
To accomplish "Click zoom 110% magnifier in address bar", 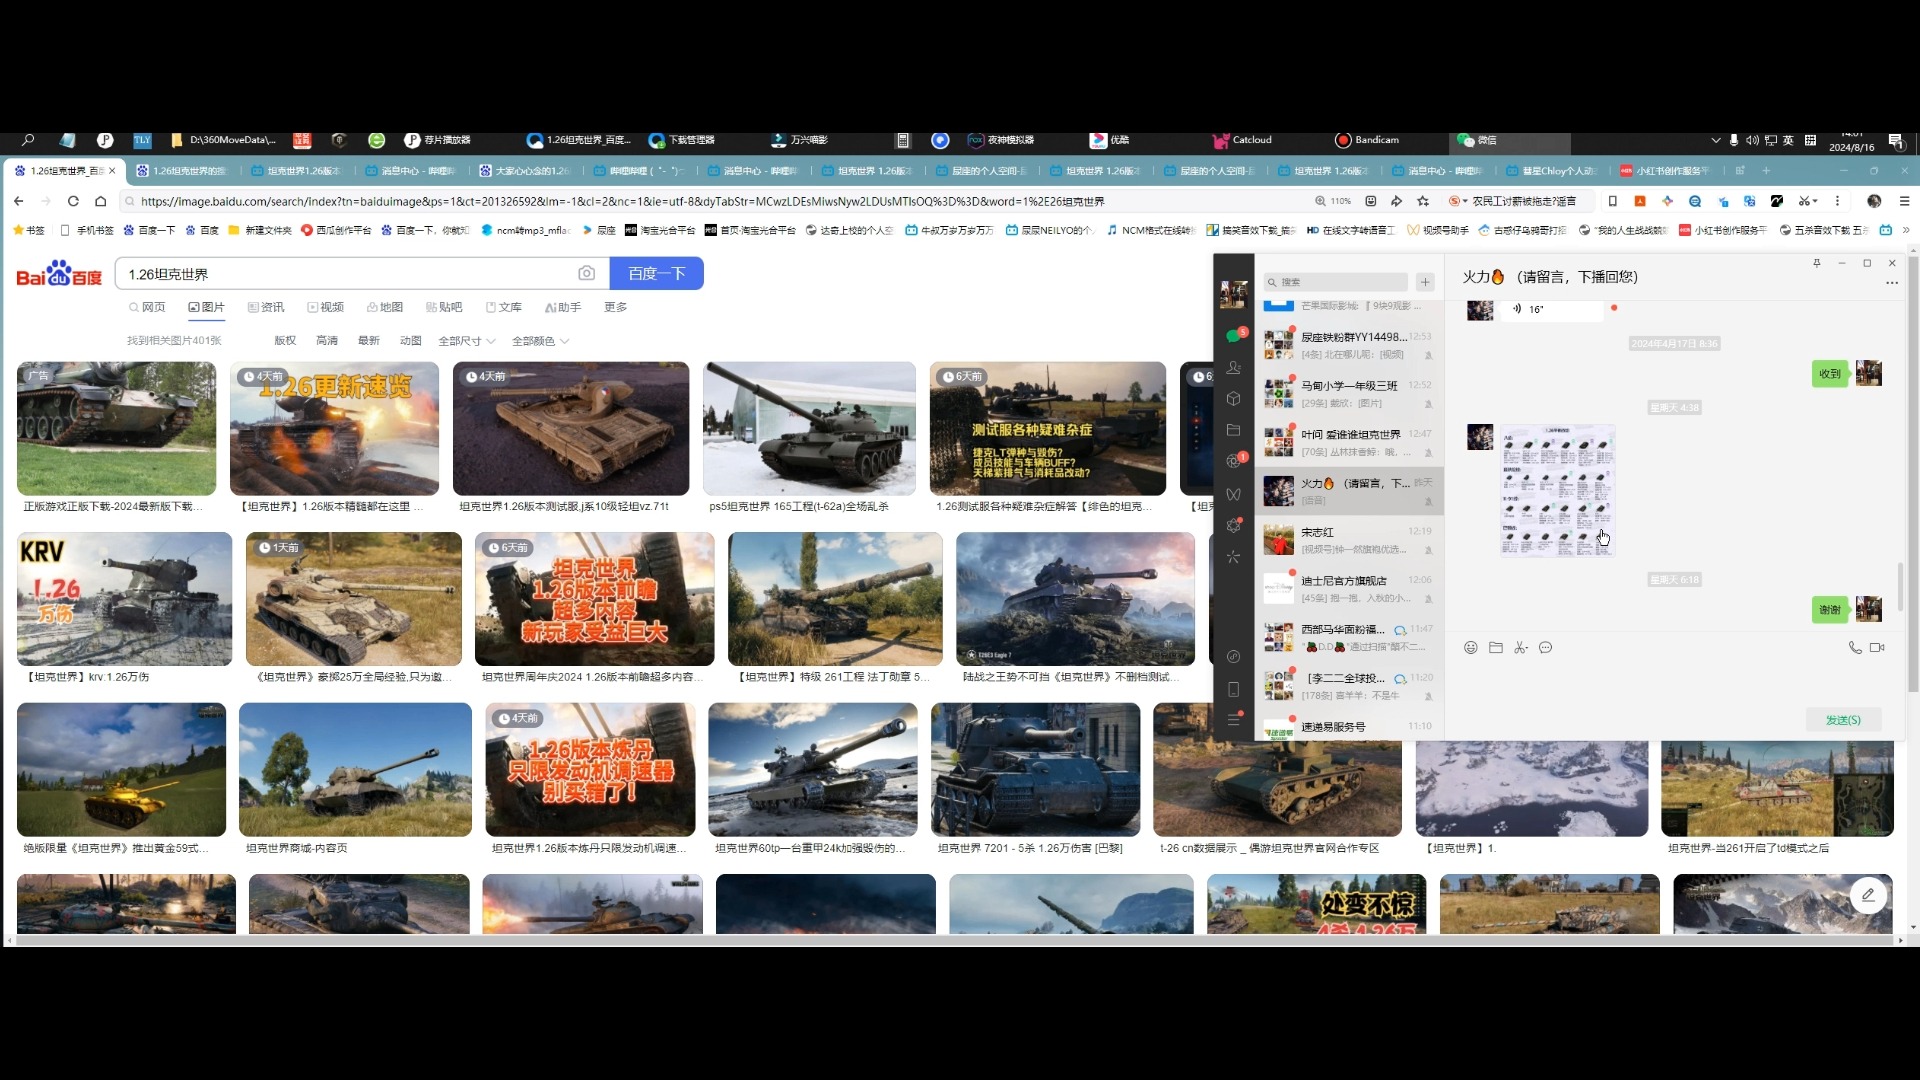I will 1333,201.
